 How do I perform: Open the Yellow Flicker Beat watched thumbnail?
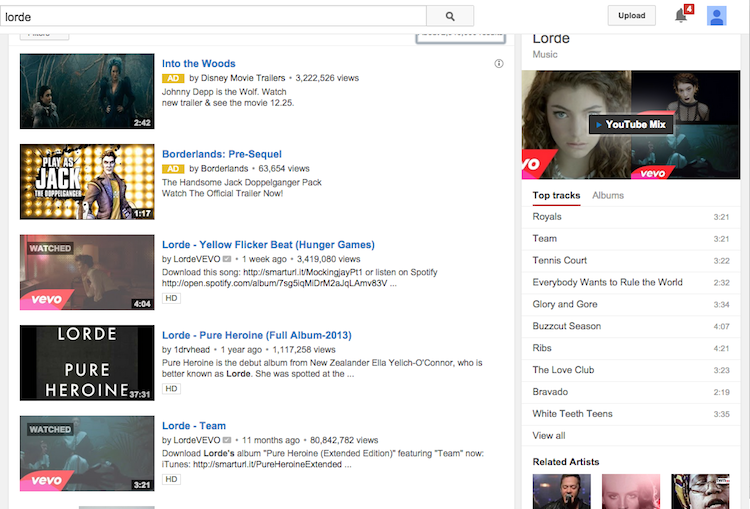87,272
